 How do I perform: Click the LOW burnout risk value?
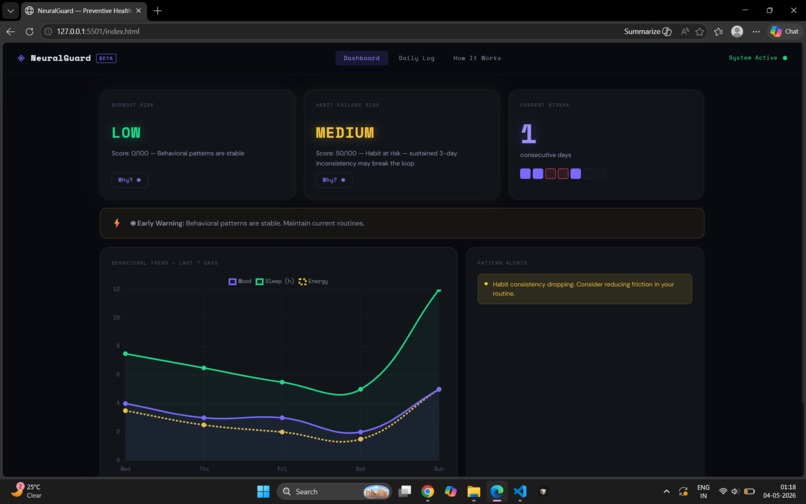126,133
